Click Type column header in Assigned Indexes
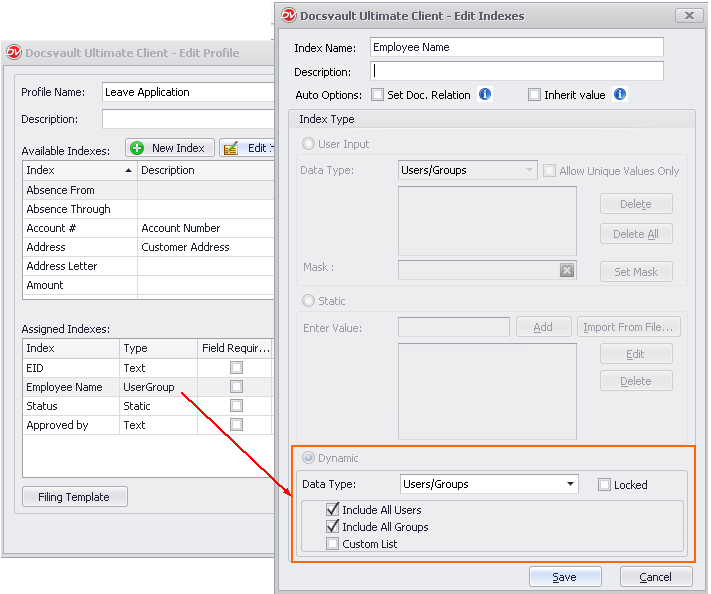The image size is (711, 594). tap(158, 348)
